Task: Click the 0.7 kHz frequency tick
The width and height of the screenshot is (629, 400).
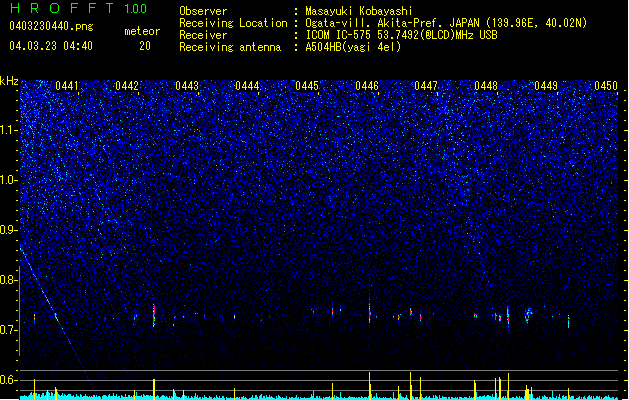Action: tap(9, 330)
